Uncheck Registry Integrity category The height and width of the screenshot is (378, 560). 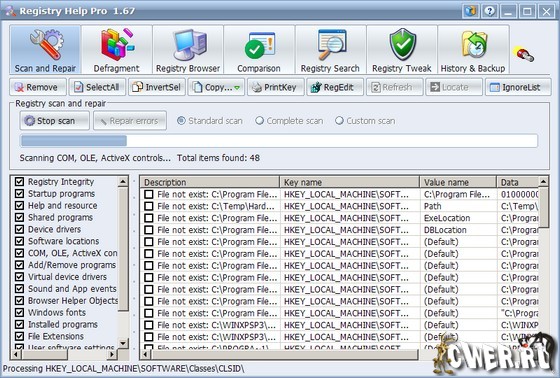[19, 182]
